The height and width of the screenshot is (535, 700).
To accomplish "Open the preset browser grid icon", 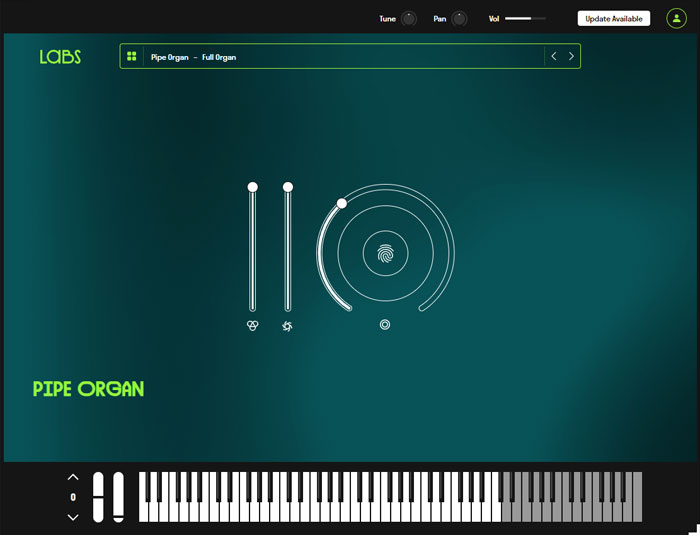I will (x=132, y=56).
